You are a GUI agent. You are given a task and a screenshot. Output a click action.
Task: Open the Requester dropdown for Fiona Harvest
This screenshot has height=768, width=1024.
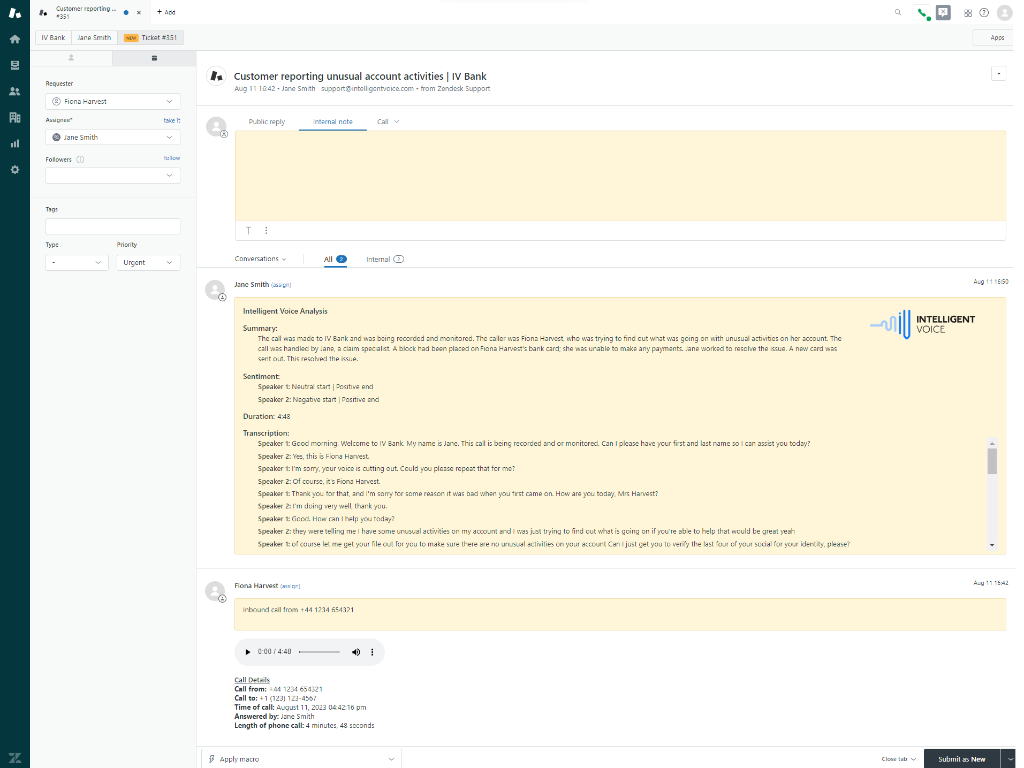[x=112, y=101]
